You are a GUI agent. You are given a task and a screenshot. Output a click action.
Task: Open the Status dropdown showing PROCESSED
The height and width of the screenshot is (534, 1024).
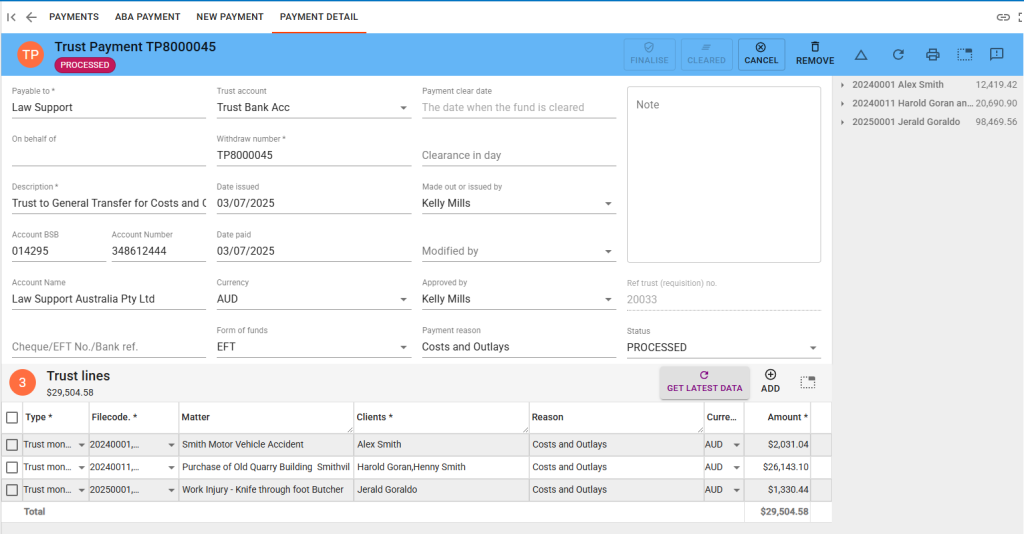coord(812,348)
